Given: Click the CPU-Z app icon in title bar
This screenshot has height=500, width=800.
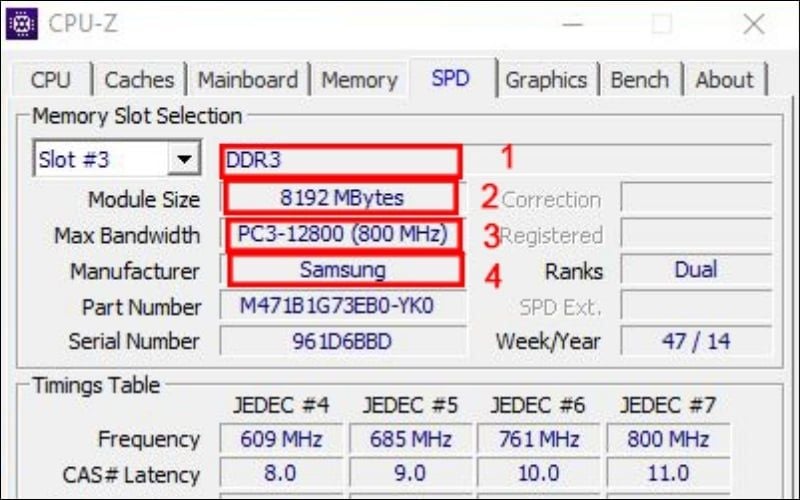Looking at the screenshot, I should coord(21,23).
